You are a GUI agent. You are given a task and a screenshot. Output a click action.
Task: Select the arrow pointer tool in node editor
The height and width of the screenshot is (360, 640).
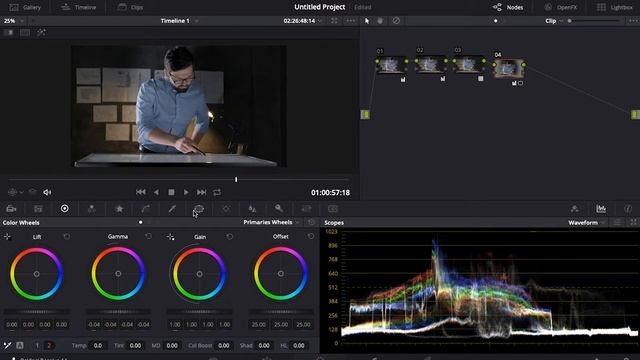click(367, 21)
